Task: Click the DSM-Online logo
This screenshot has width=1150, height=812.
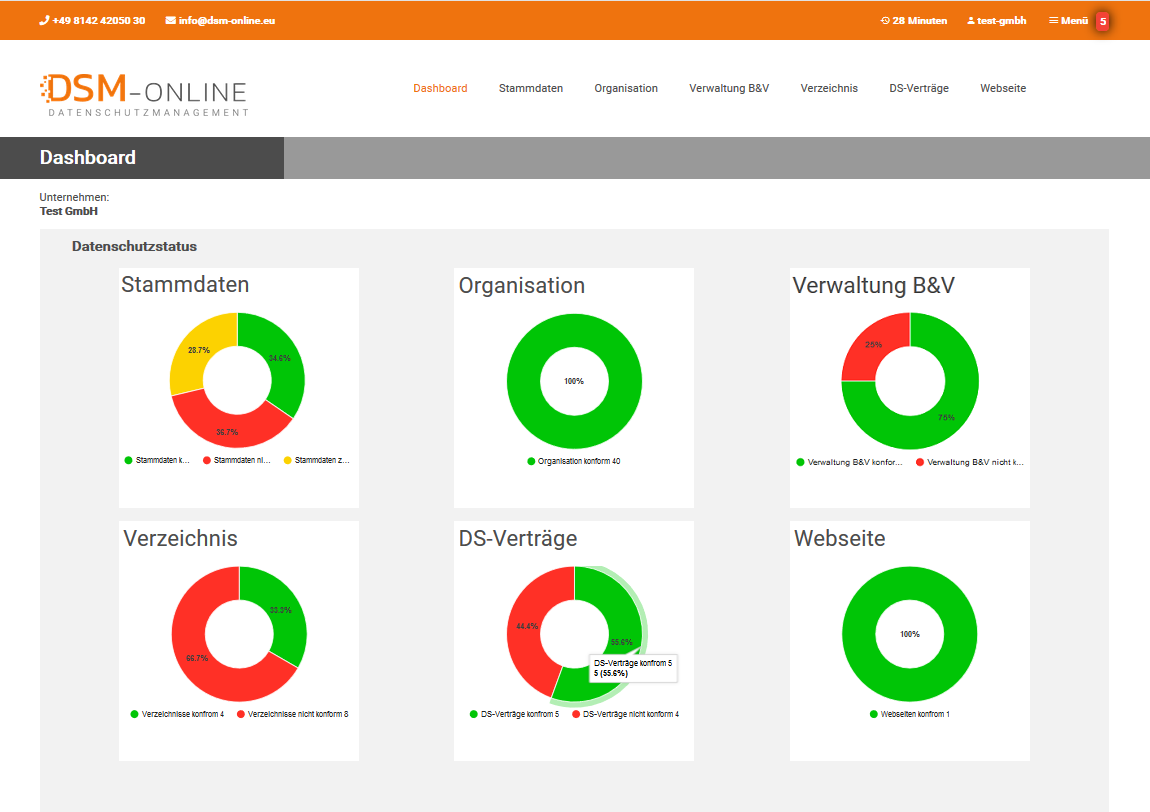Action: (x=143, y=95)
